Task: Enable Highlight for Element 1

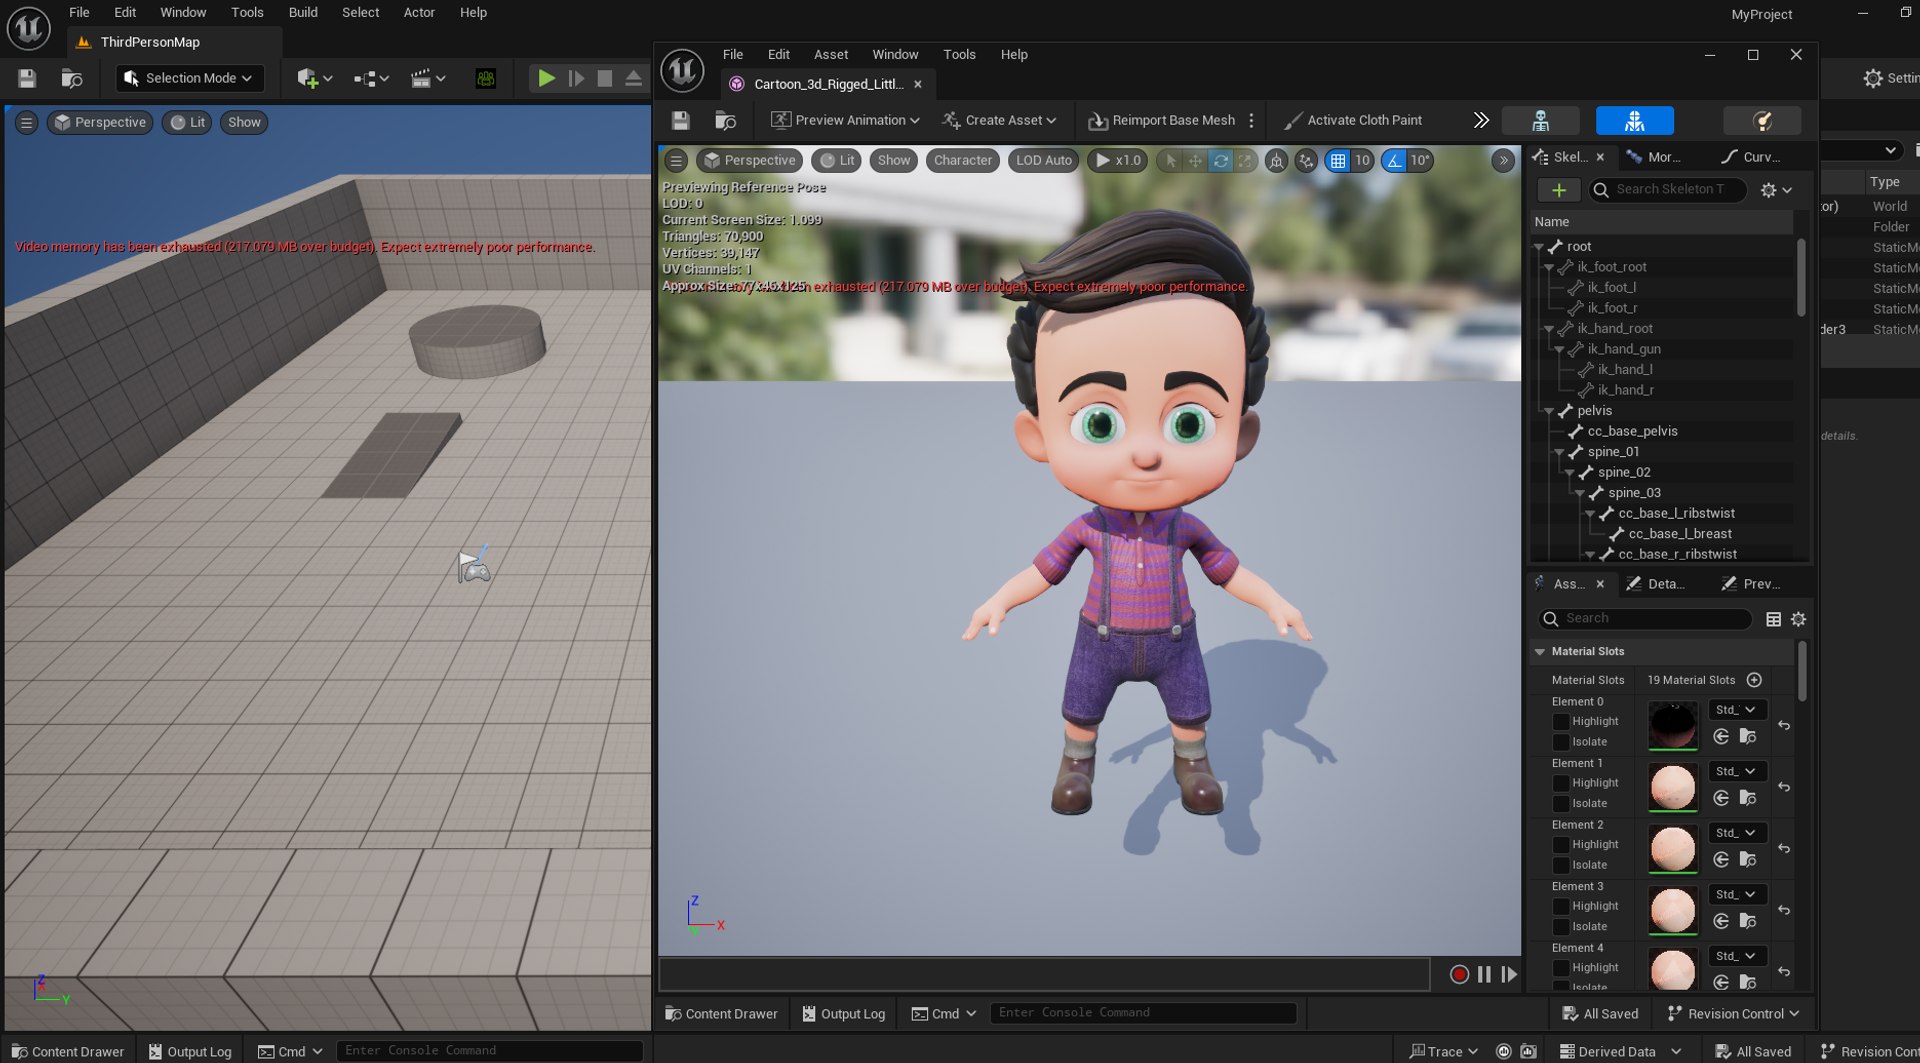Action: point(1560,783)
